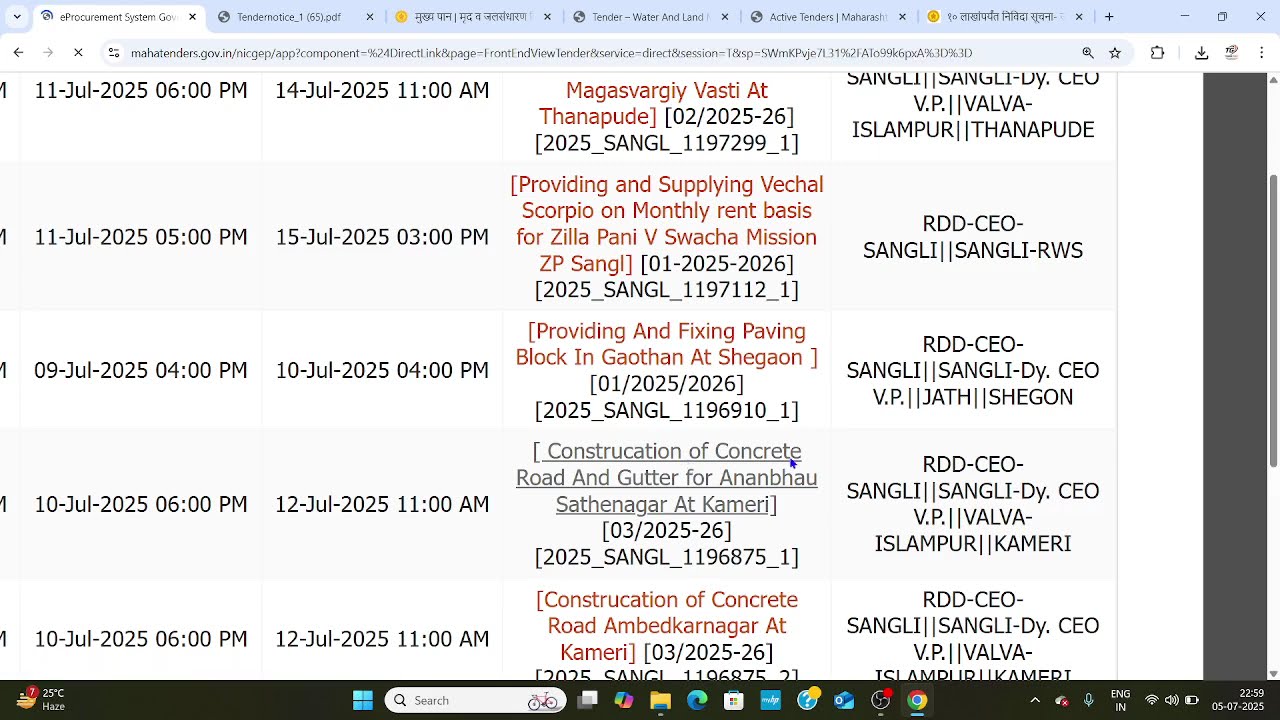The width and height of the screenshot is (1280, 720).
Task: Open the Concrete Road Ambedkarnagar At Kameri tender
Action: point(666,626)
